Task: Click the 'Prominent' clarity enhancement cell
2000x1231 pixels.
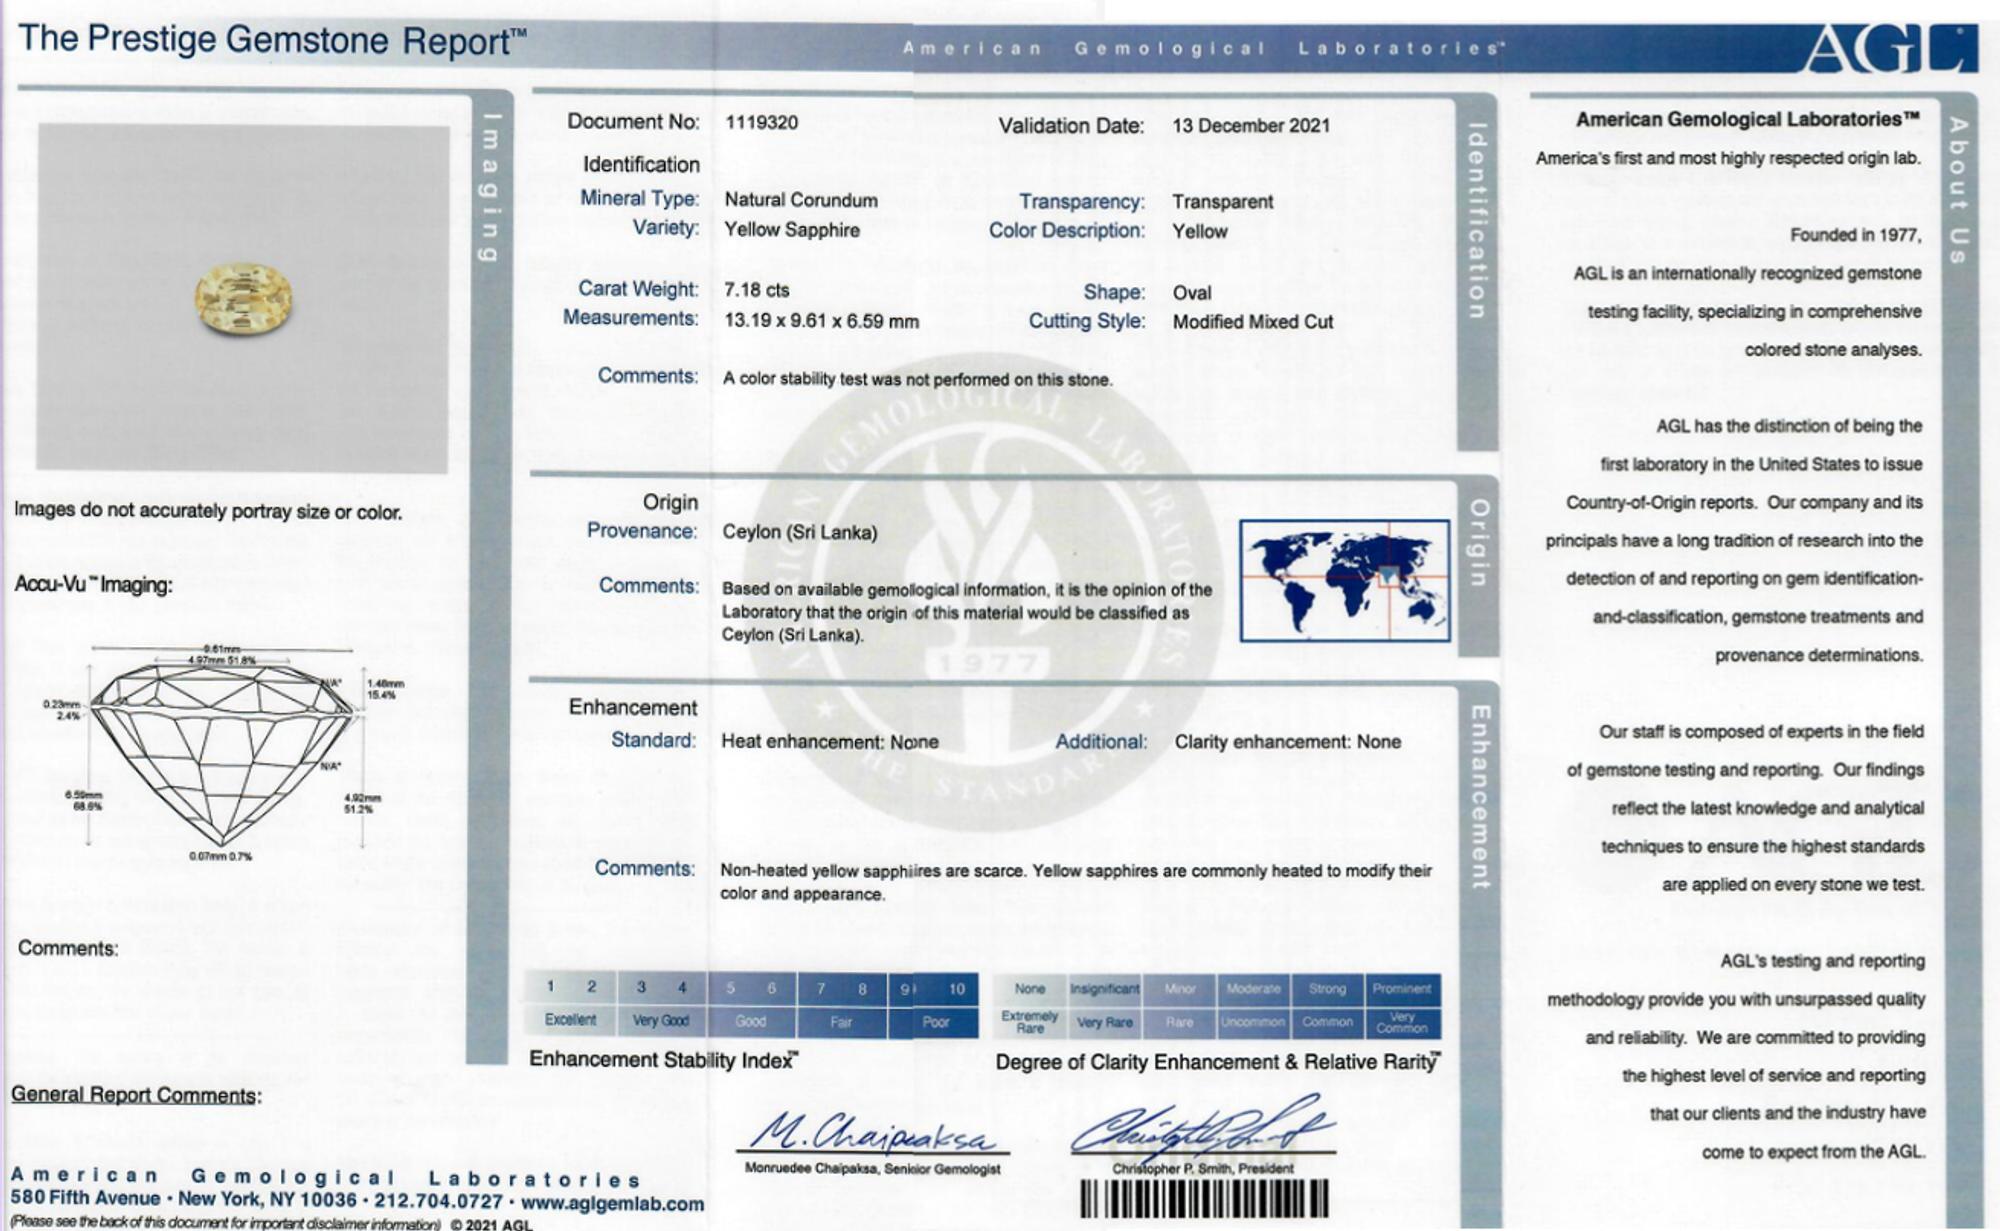Action: [1402, 989]
